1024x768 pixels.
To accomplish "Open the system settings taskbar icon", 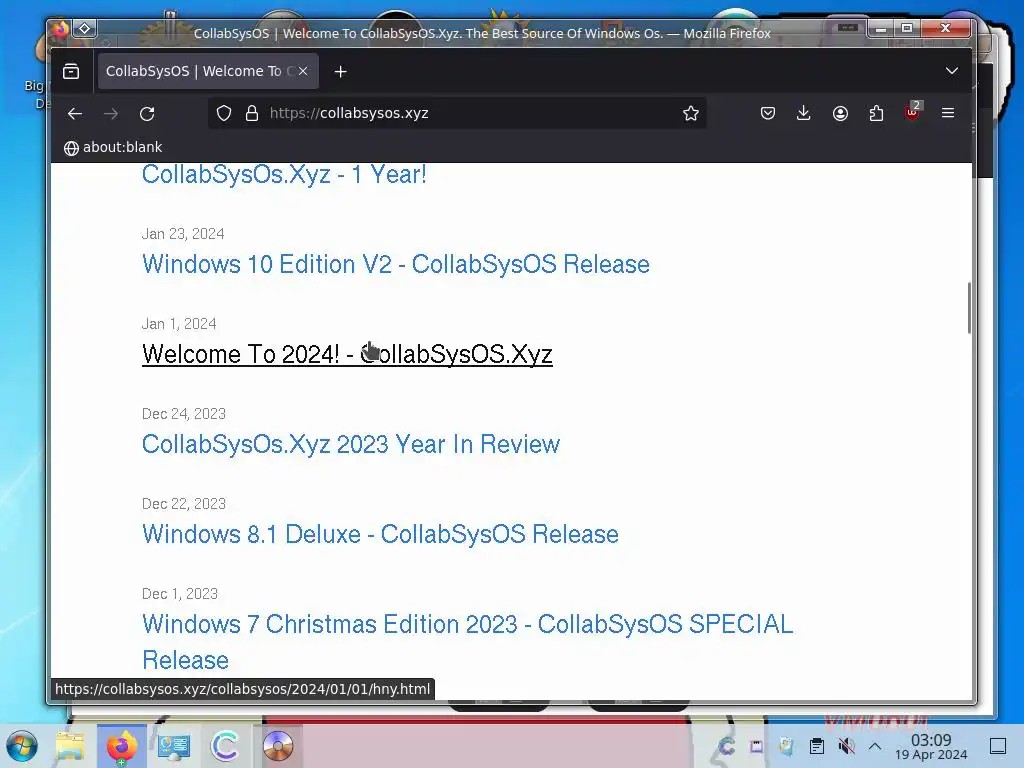I will pos(173,746).
